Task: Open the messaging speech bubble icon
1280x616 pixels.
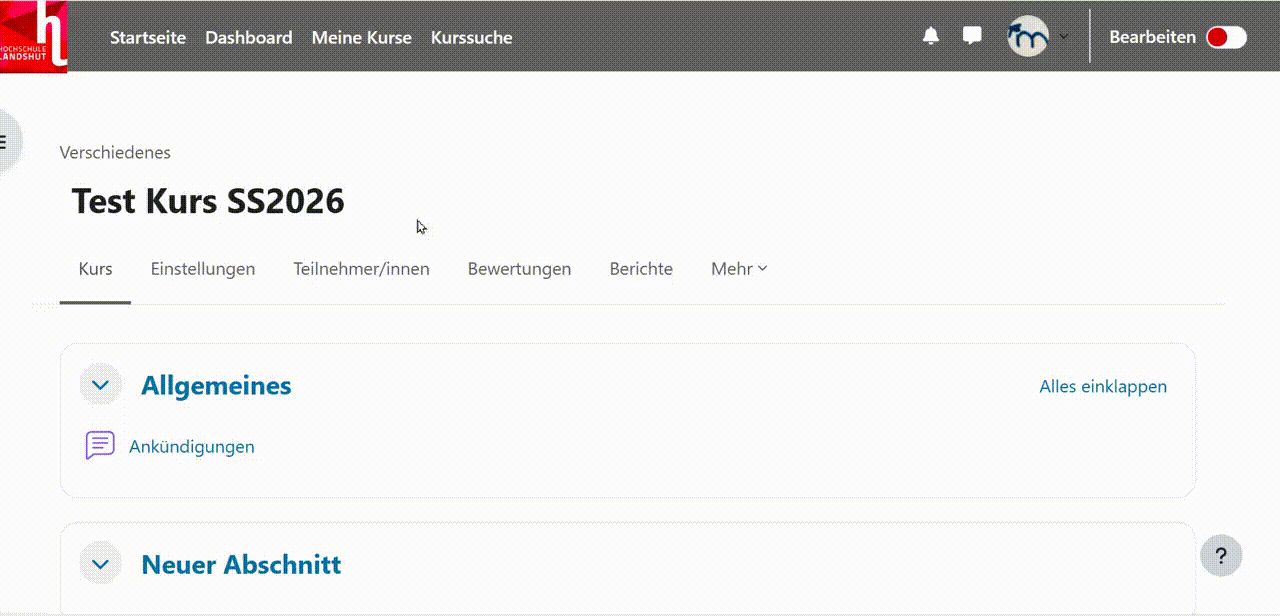Action: pyautogui.click(x=970, y=36)
